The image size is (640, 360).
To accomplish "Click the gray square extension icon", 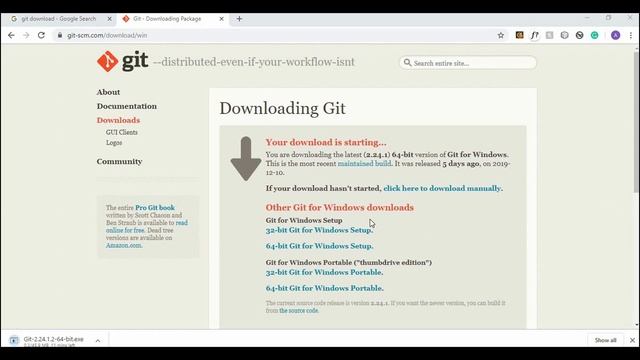I will (x=549, y=36).
